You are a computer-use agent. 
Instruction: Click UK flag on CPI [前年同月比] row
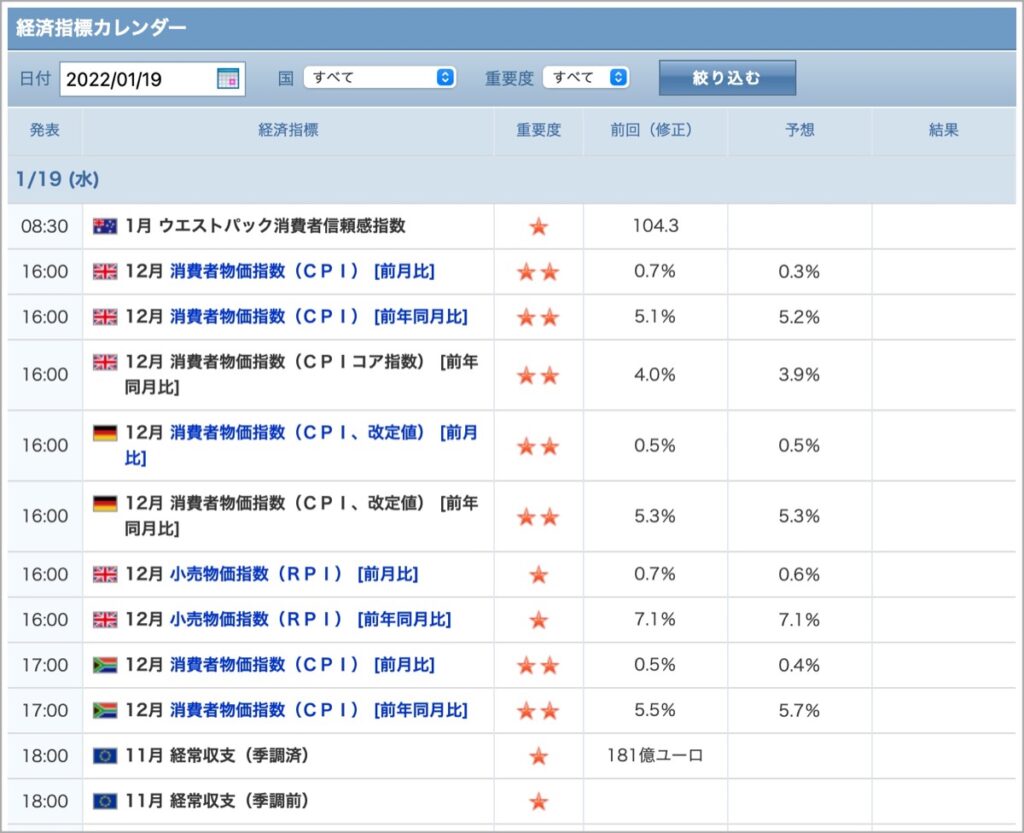[104, 317]
